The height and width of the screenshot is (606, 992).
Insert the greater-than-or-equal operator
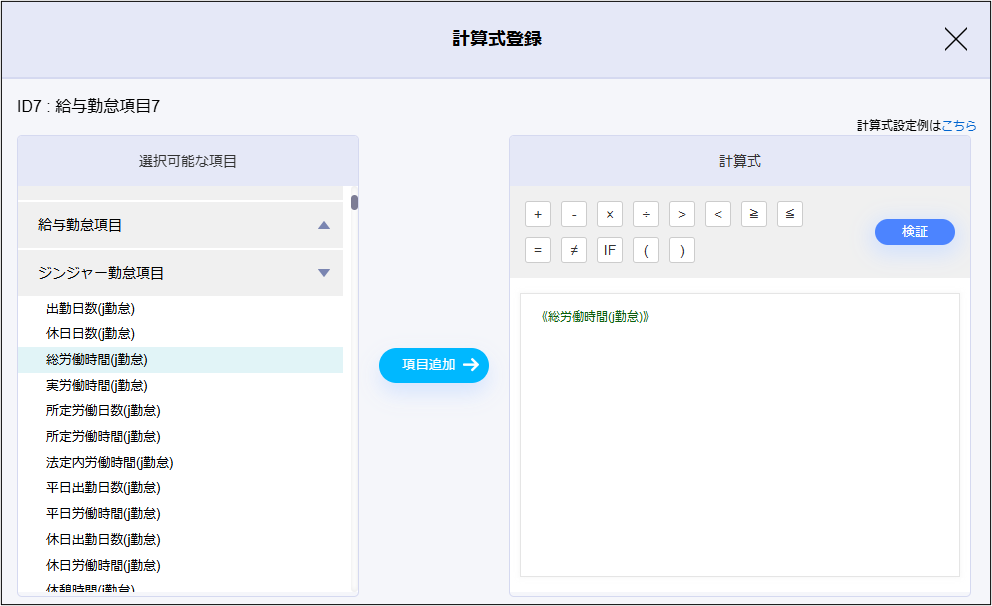pos(753,213)
